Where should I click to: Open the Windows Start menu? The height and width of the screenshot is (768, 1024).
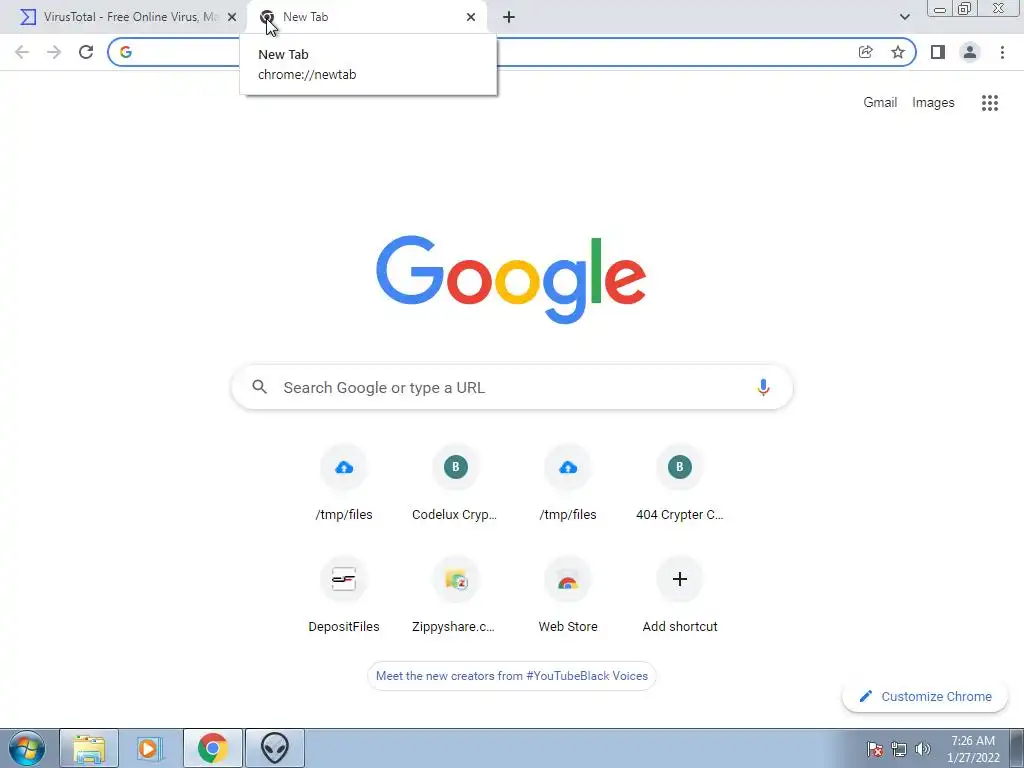click(26, 748)
